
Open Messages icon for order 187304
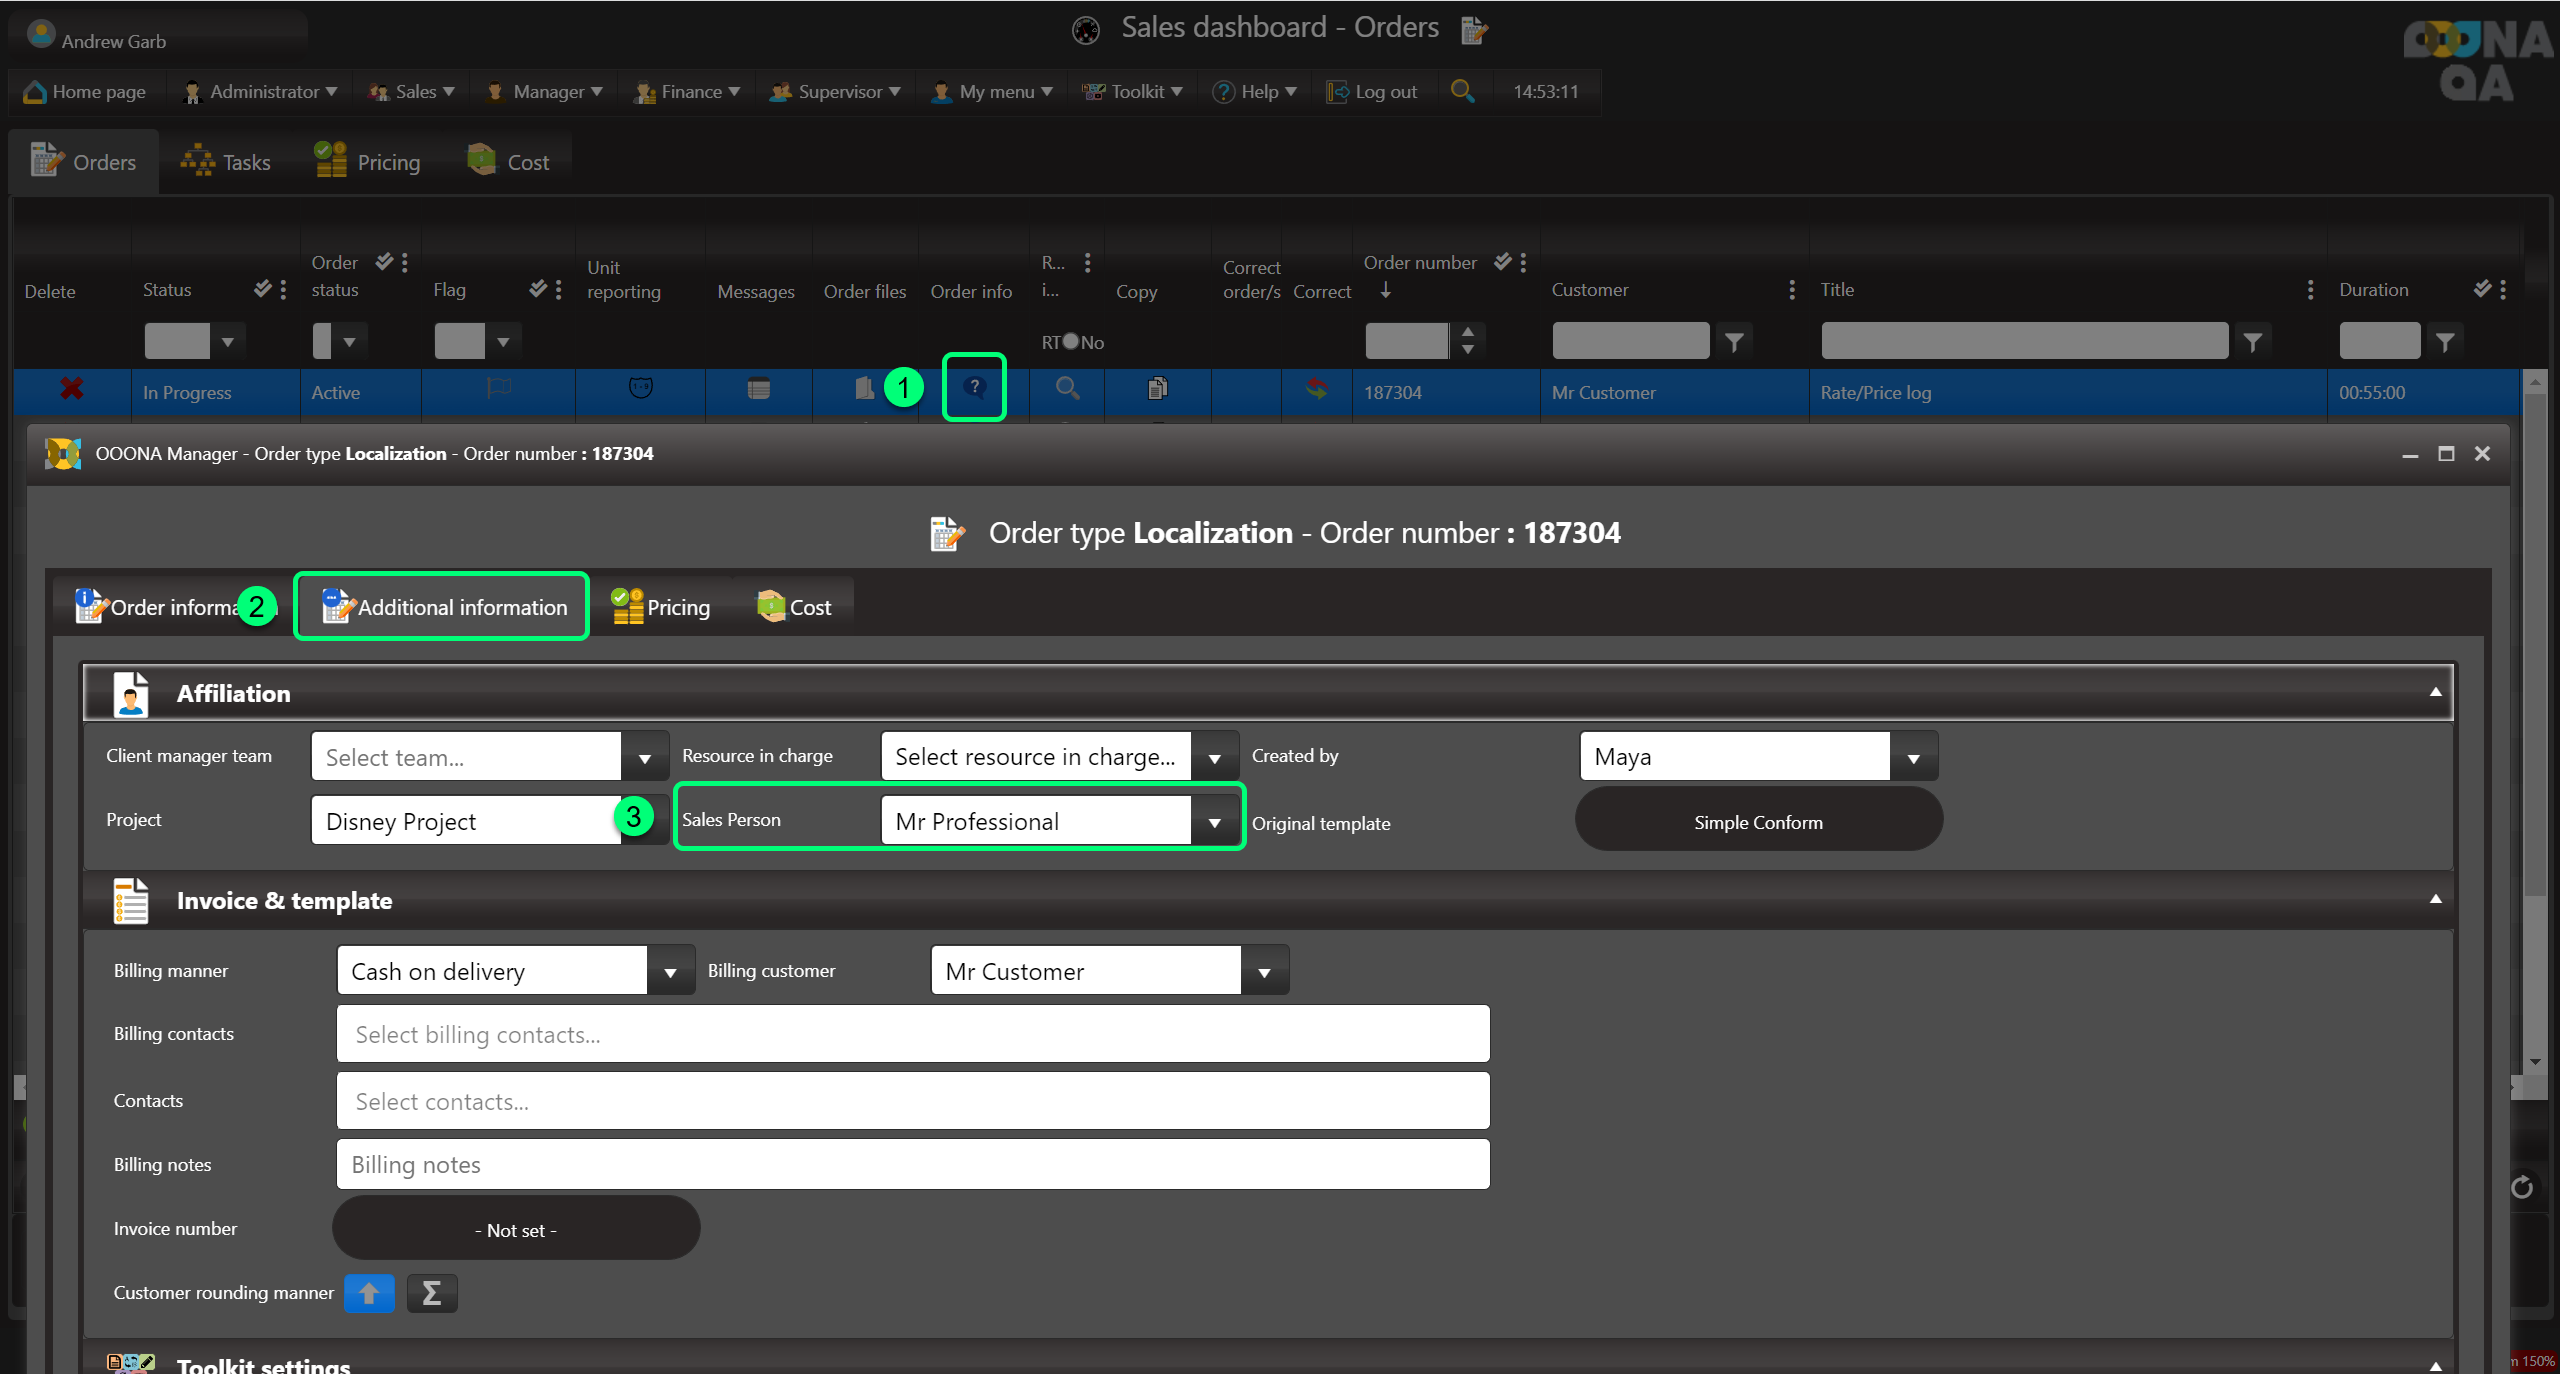(759, 389)
